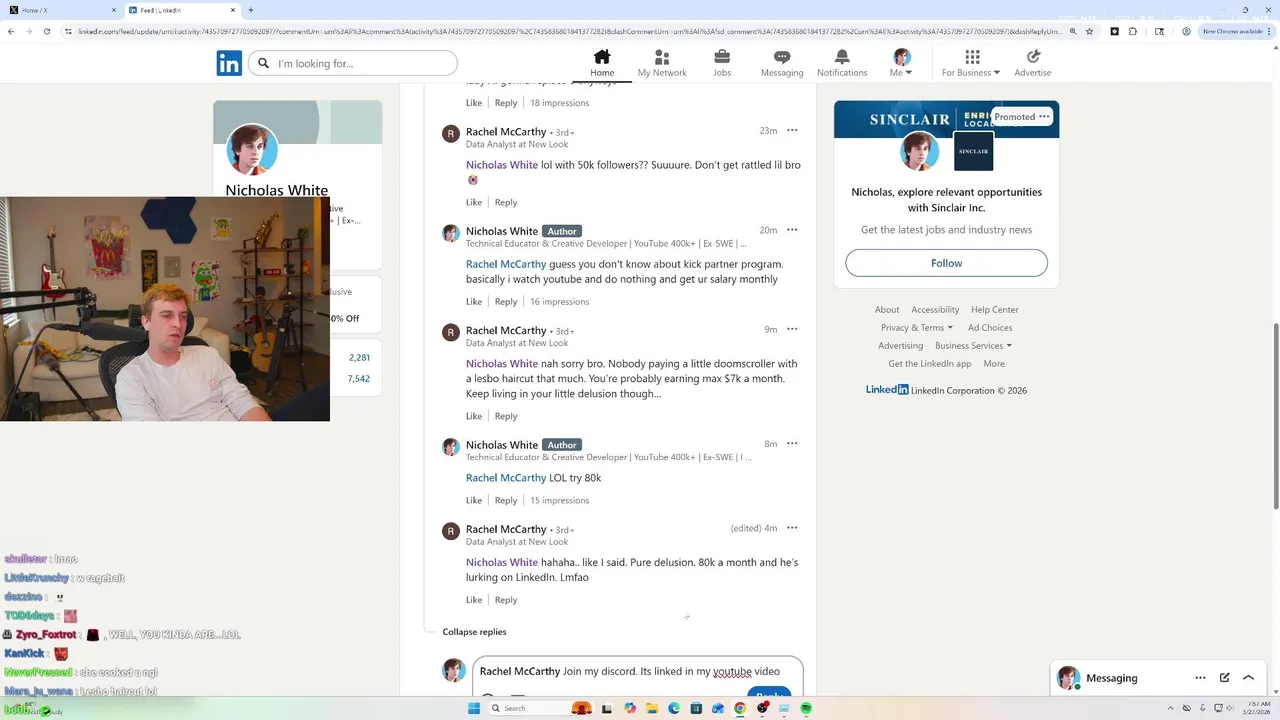The height and width of the screenshot is (720, 1280).
Task: Open the Chrome profile avatar icon
Action: 1186,31
